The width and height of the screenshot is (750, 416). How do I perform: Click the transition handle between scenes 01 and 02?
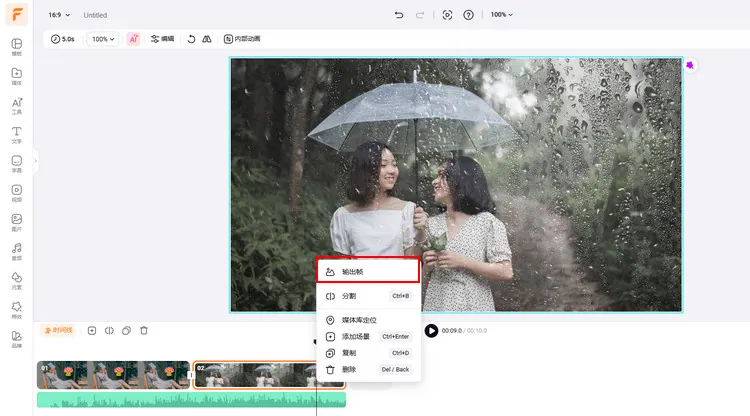191,375
